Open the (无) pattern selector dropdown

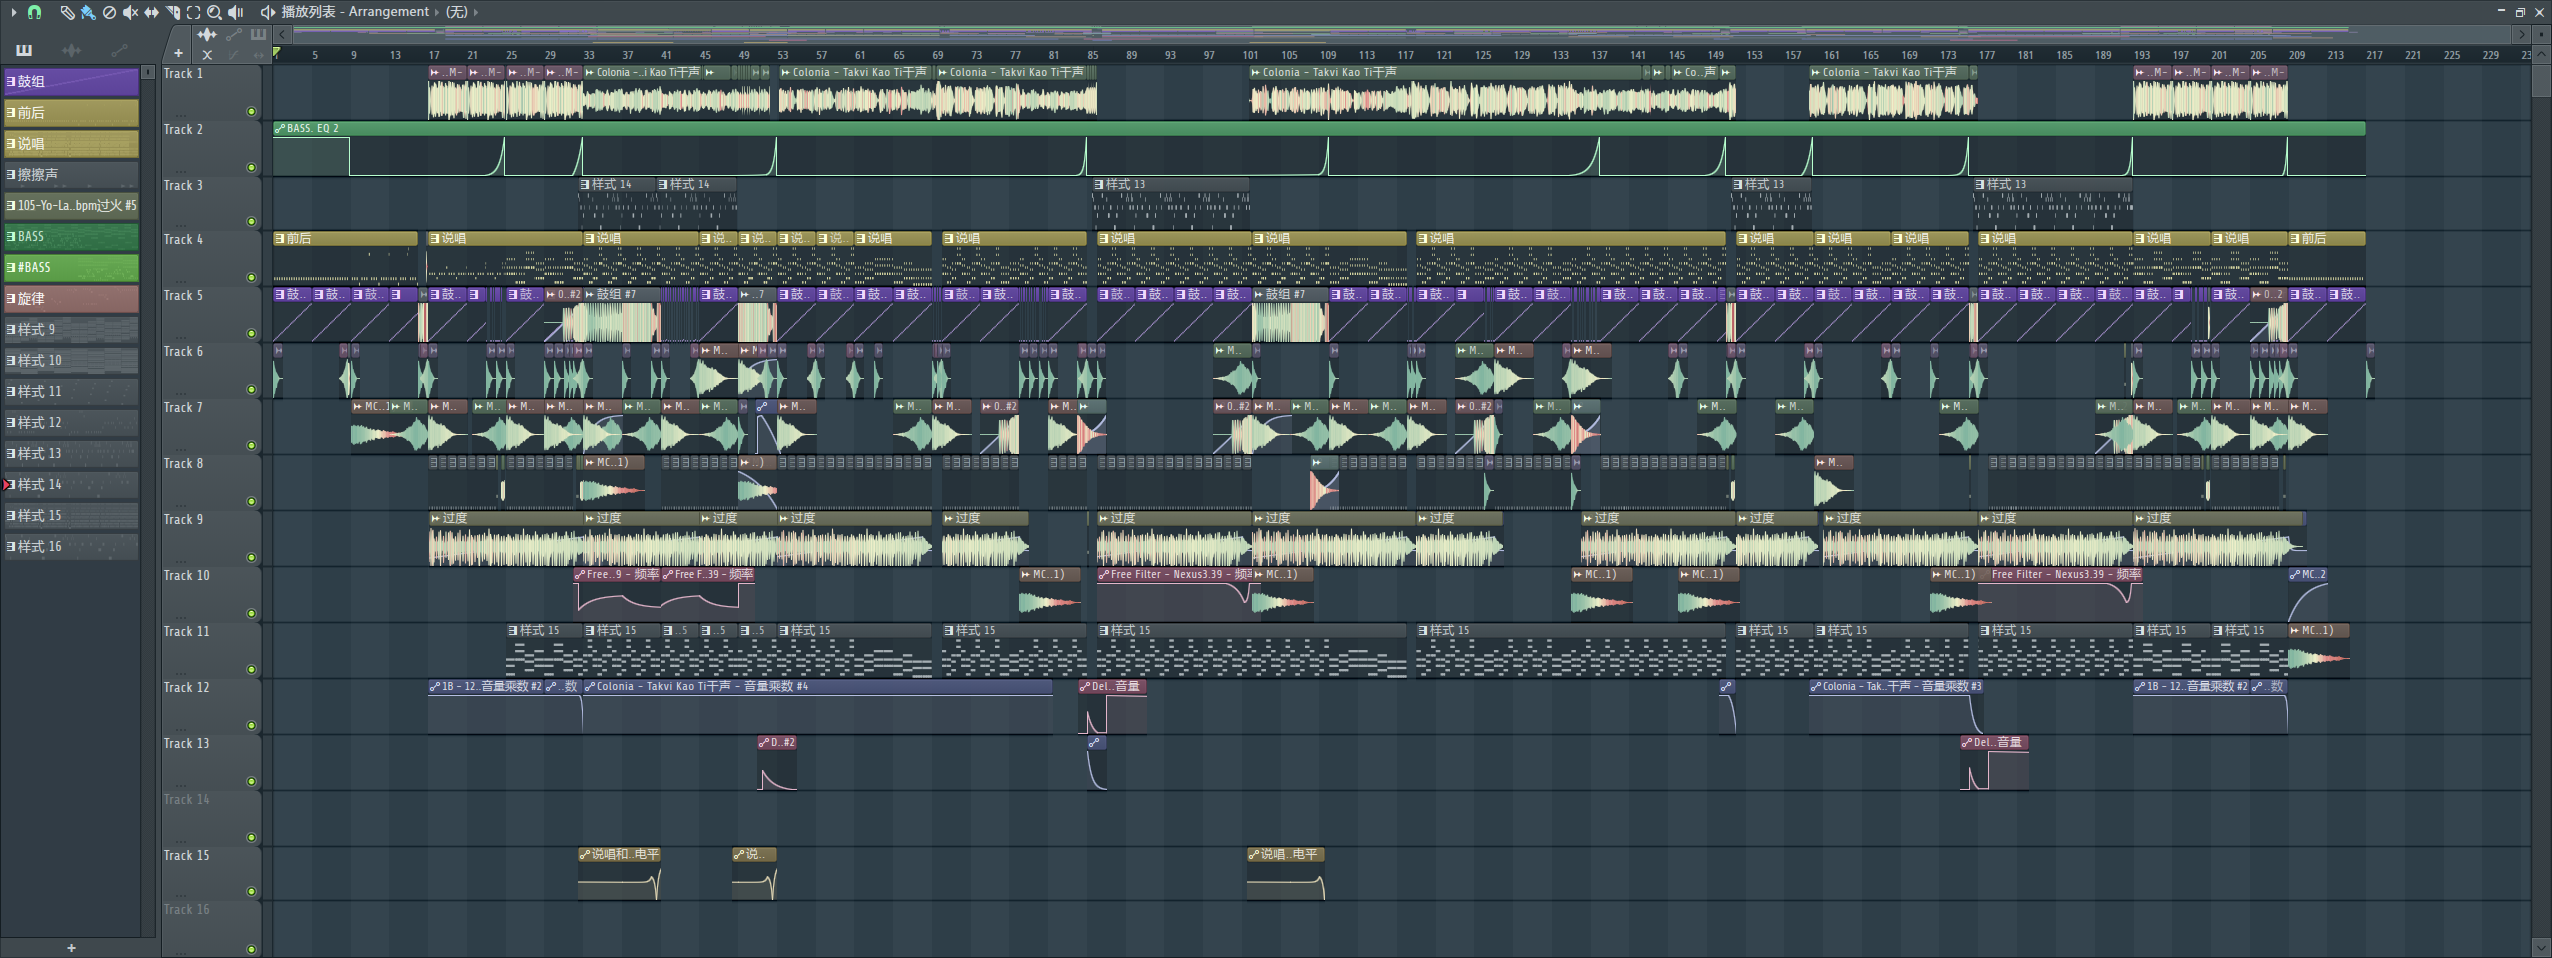(475, 12)
